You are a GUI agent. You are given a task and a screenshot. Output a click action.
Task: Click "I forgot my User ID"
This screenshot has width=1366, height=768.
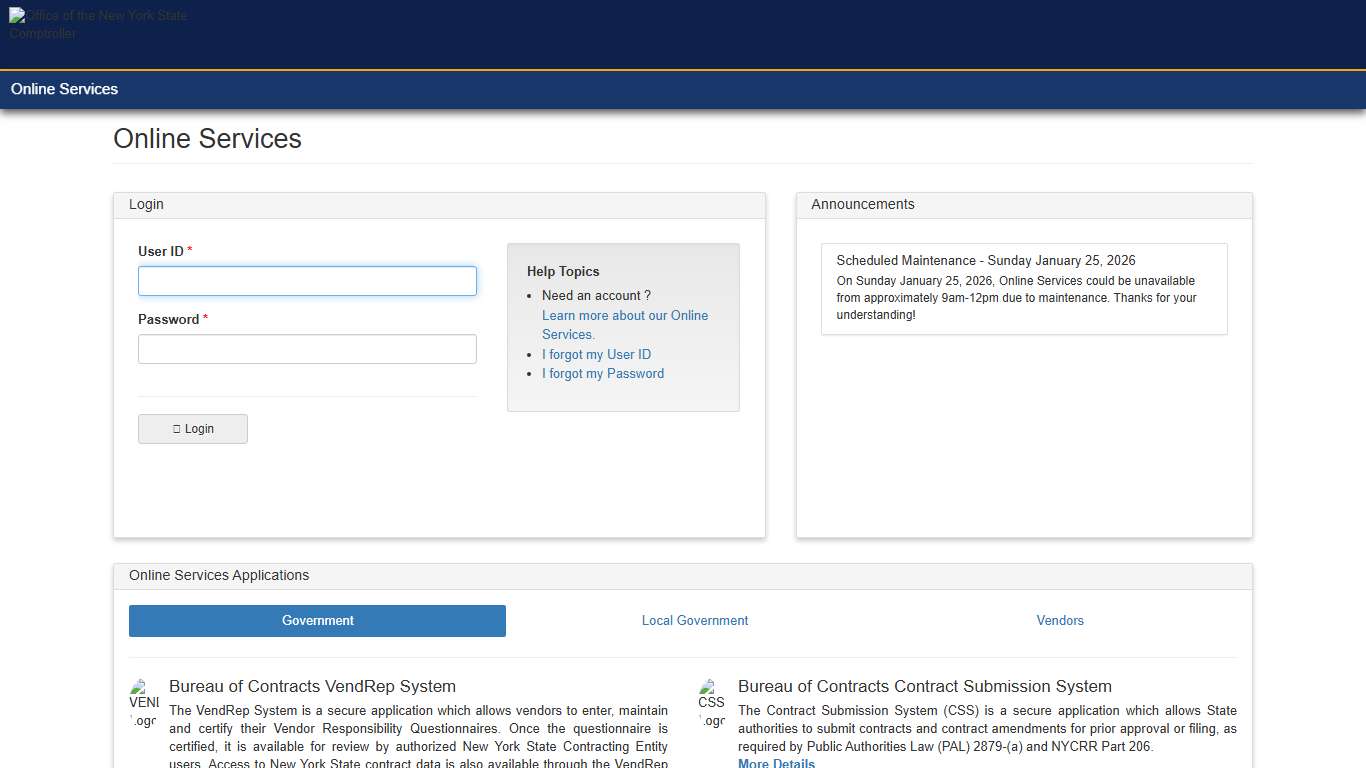[x=596, y=354]
